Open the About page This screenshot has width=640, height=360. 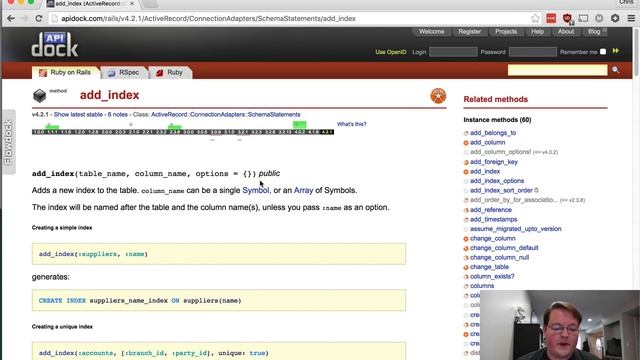pyautogui.click(x=566, y=31)
